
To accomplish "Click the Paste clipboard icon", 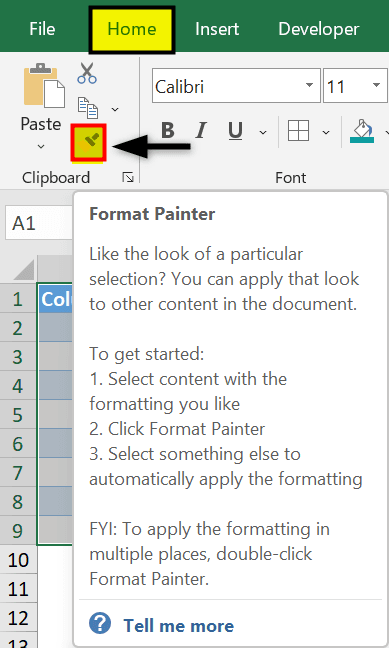I will click(44, 85).
